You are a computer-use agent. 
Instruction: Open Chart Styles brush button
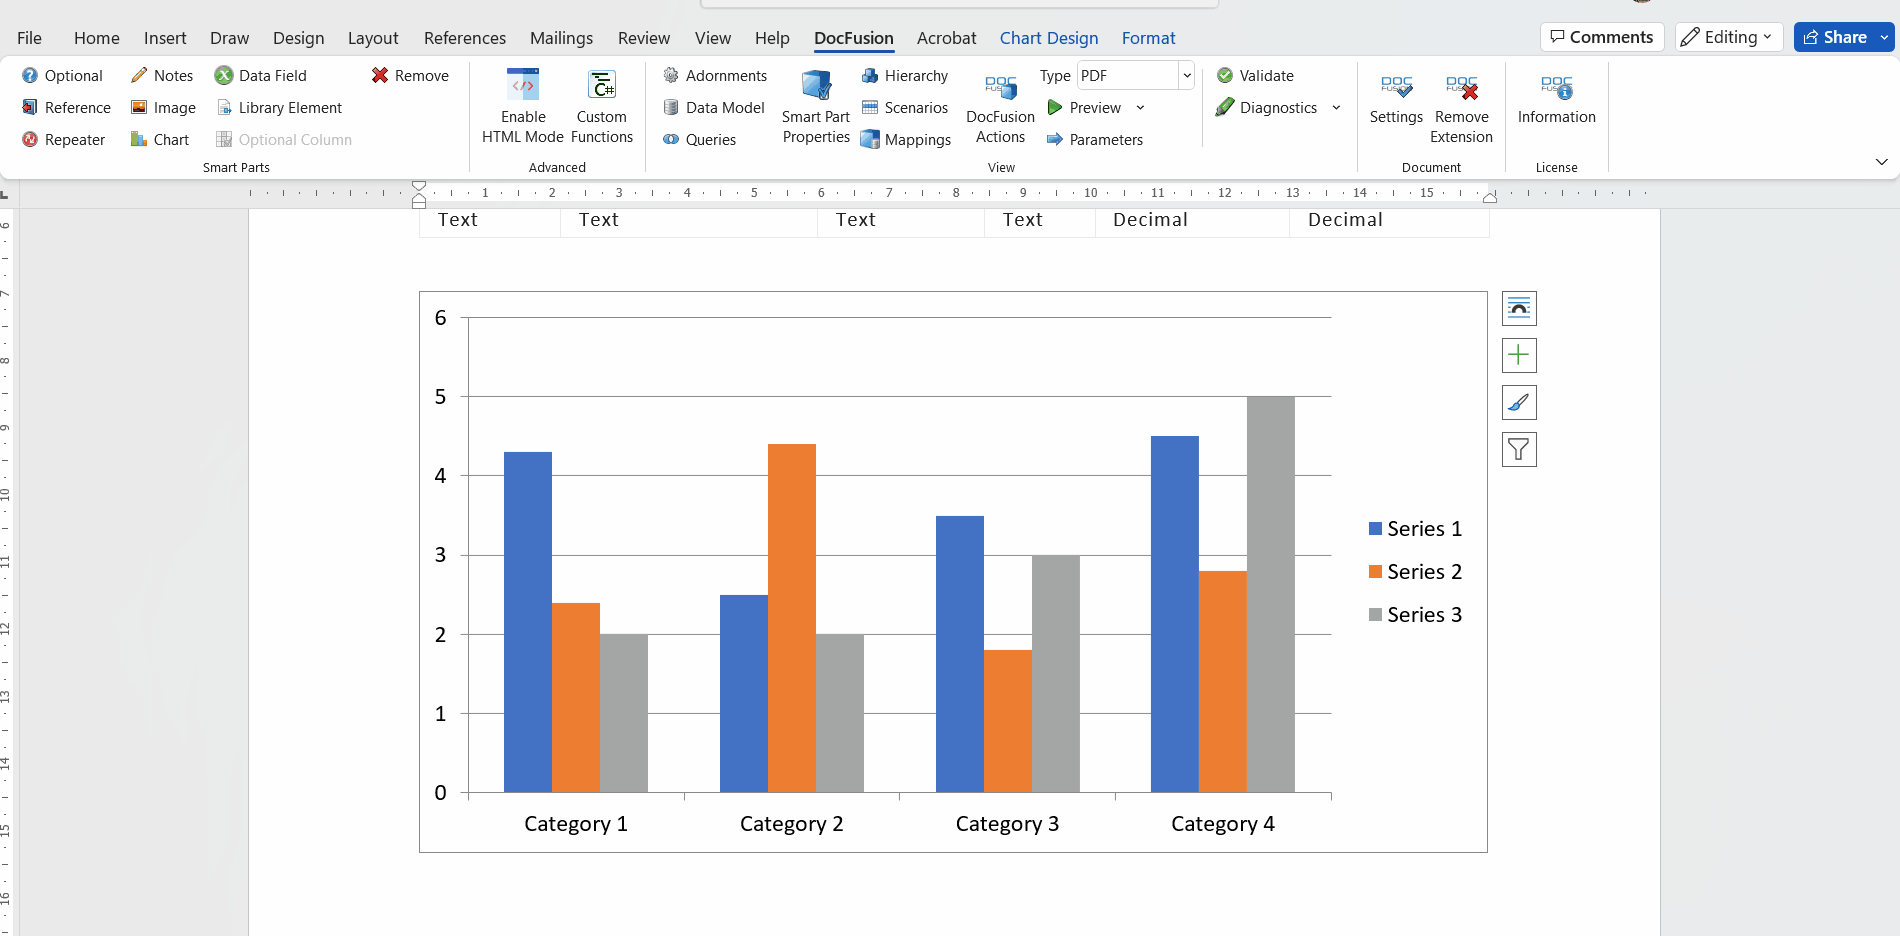point(1519,403)
